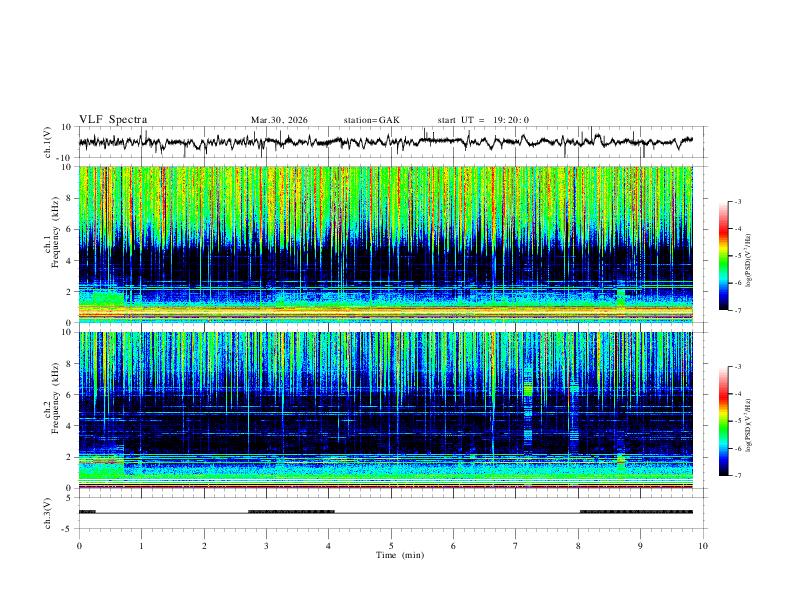Click the time axis tick label 4
Viewport: 792px width, 612px height.
tap(329, 546)
